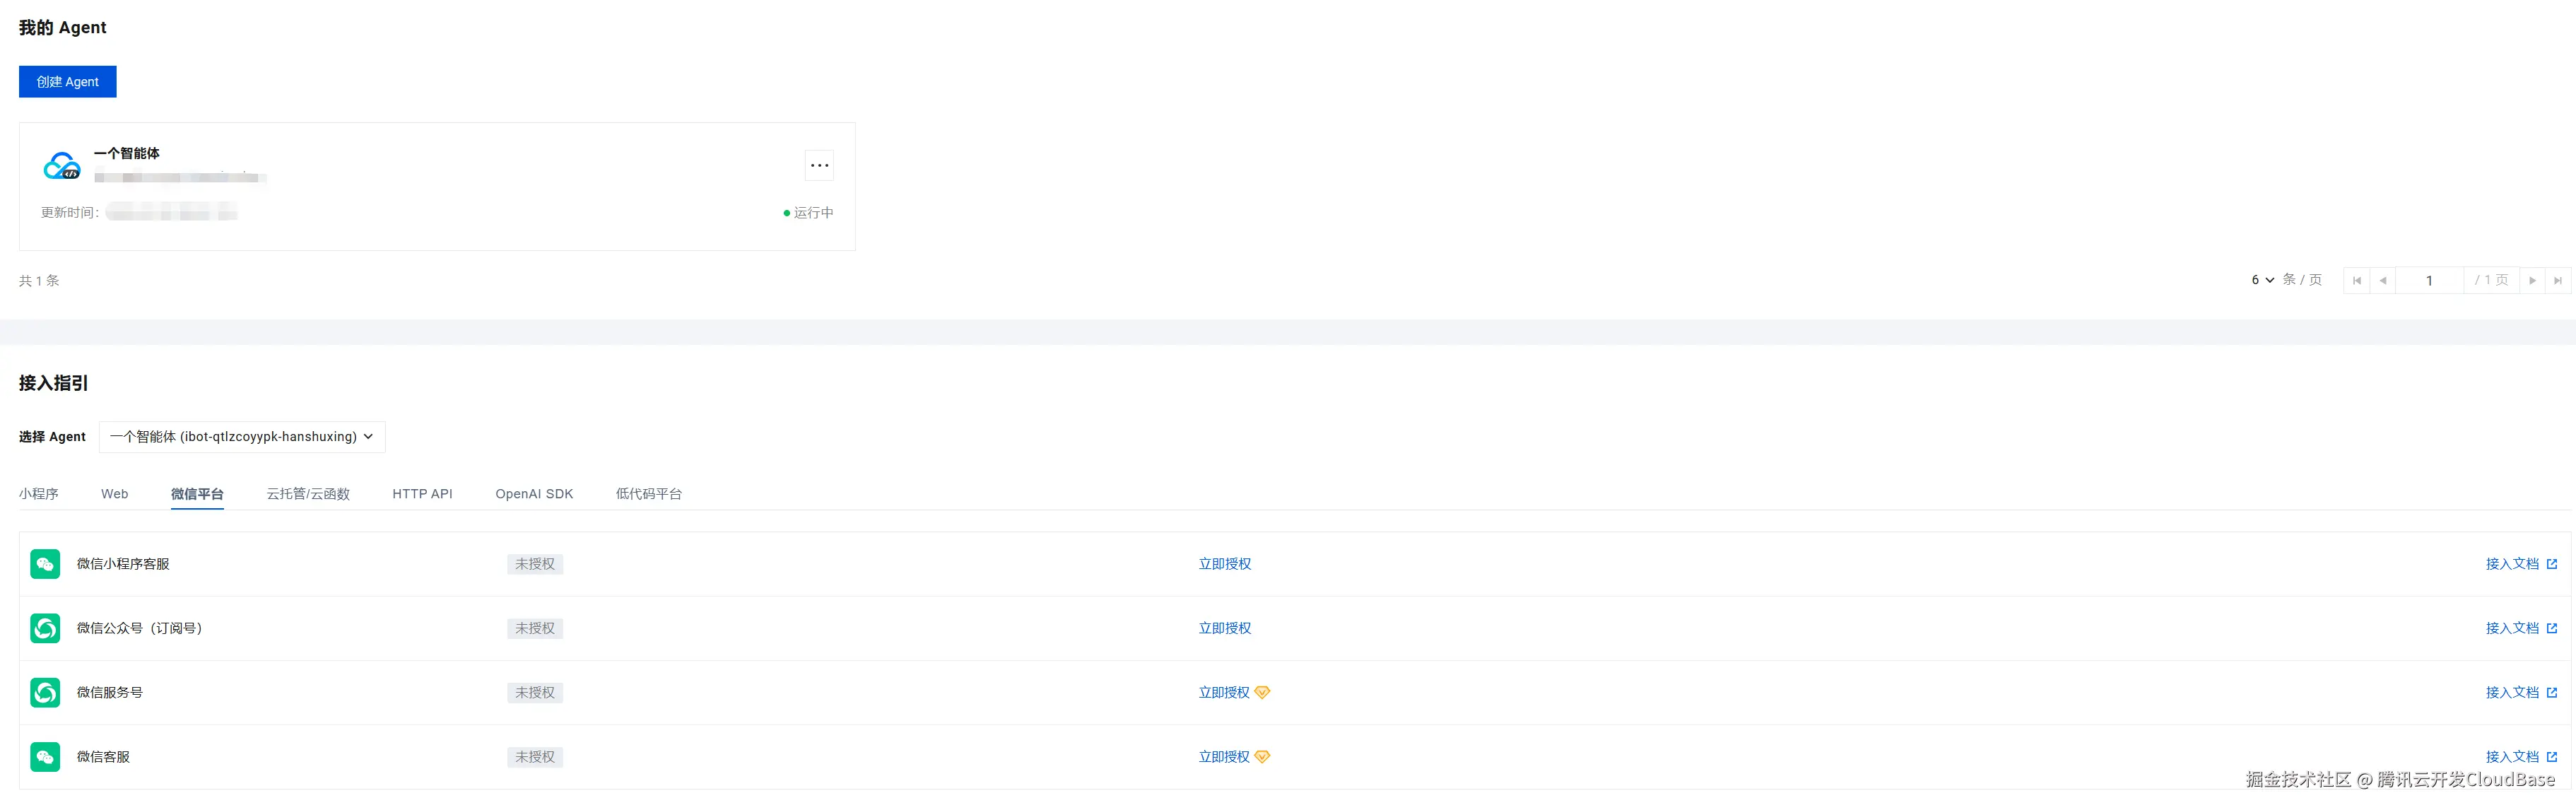This screenshot has height=810, width=2576.
Task: Go to the last page arrow
Action: click(x=2557, y=281)
